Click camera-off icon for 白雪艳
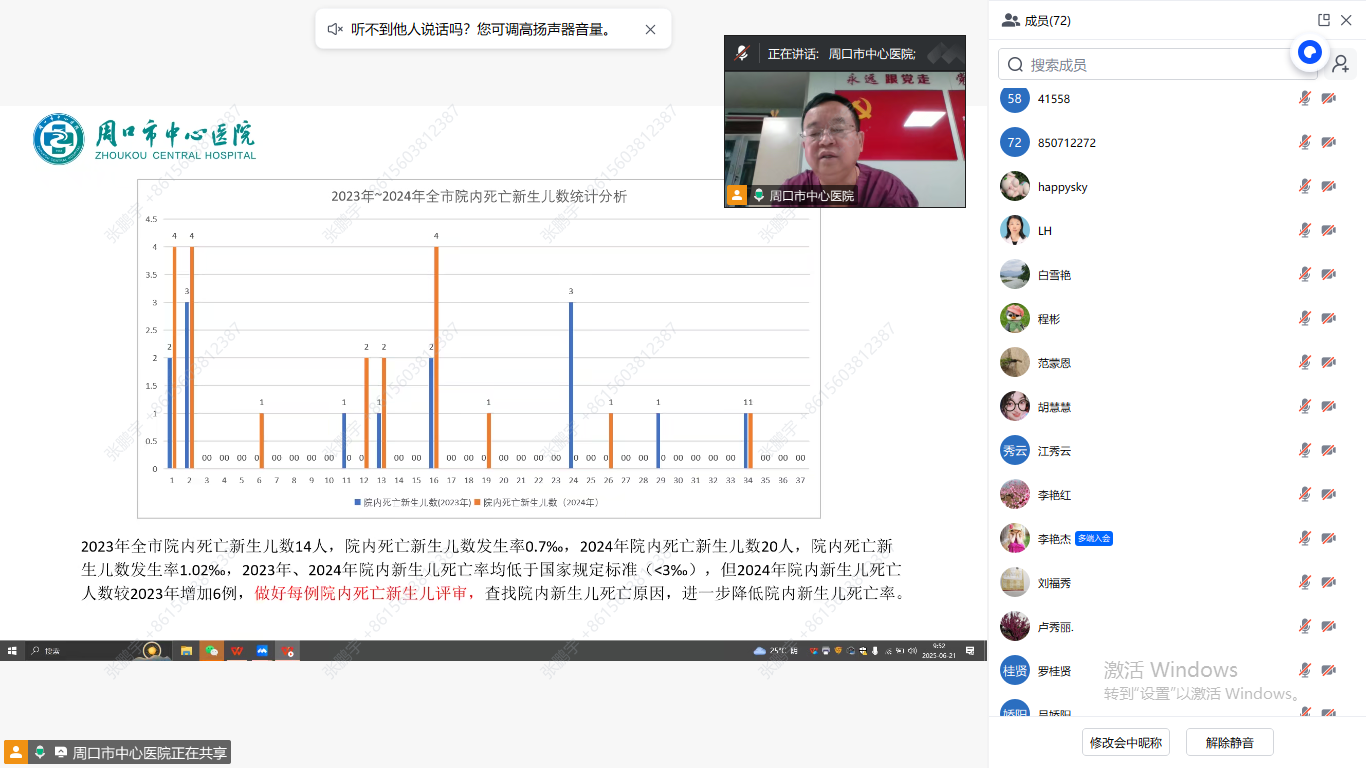 [1328, 274]
